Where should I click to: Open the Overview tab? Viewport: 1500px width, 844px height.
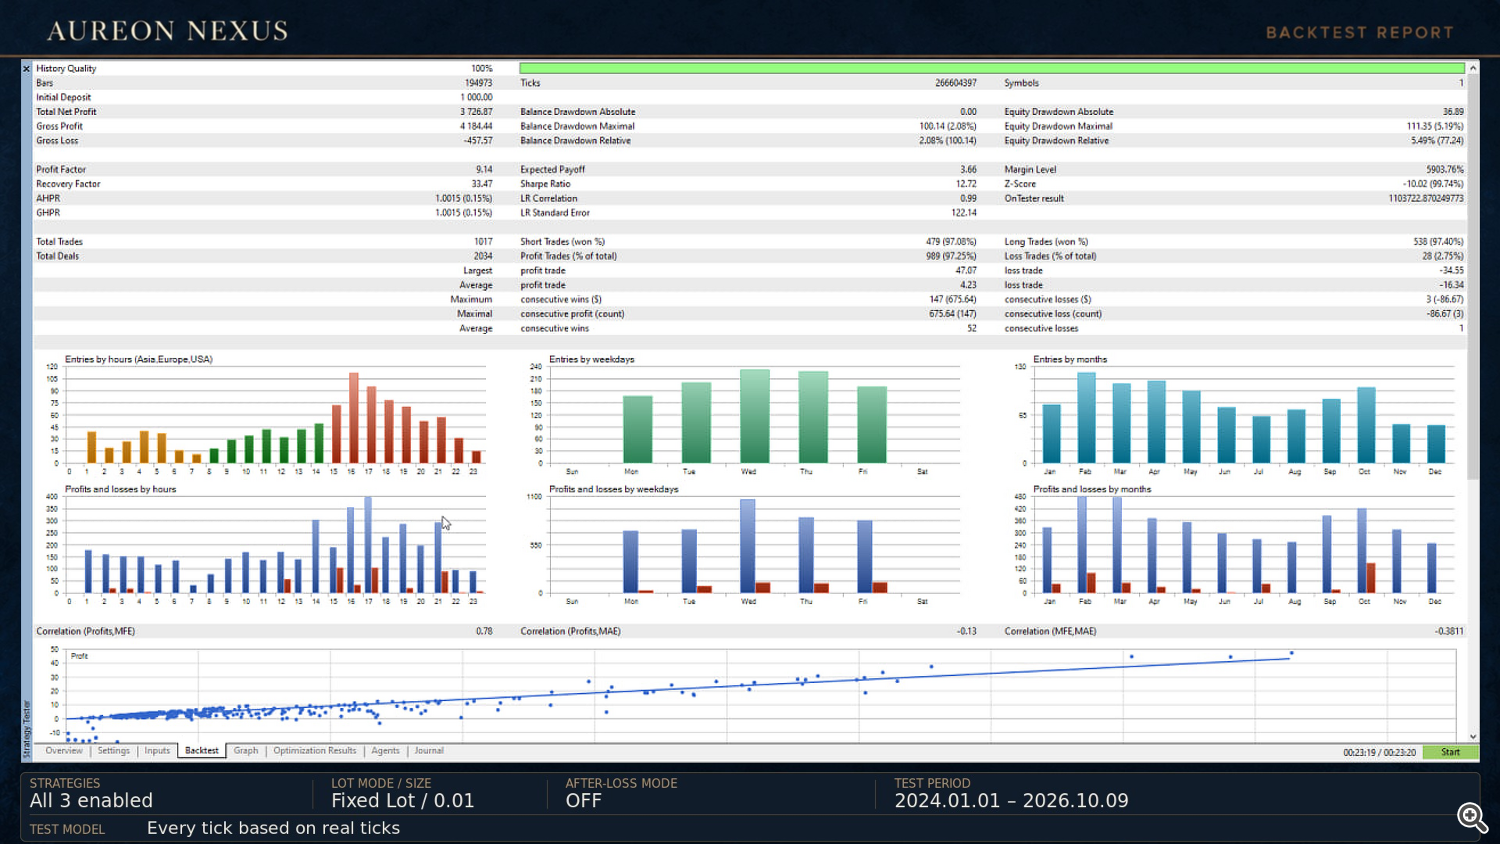pyautogui.click(x=64, y=751)
